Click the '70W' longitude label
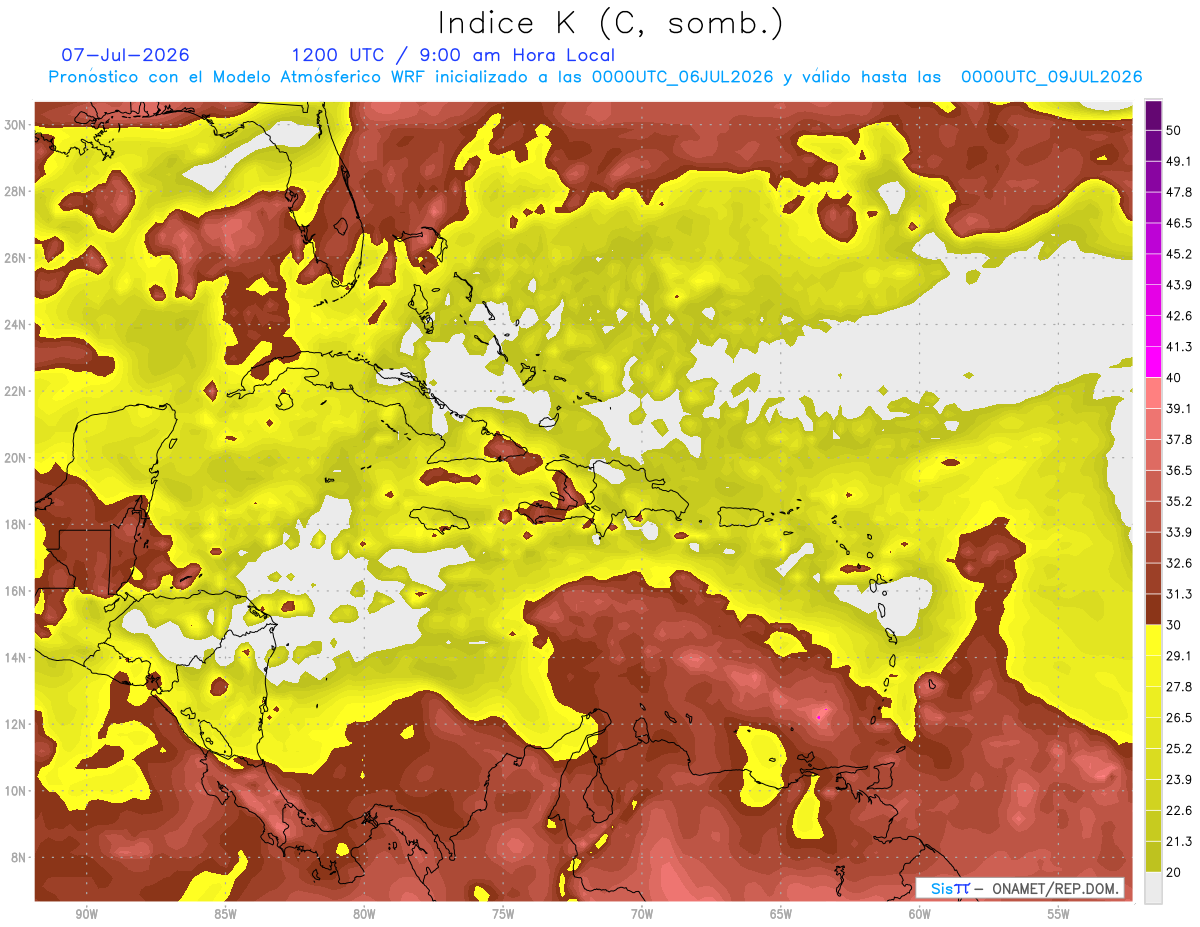1200x927 pixels. tap(642, 915)
